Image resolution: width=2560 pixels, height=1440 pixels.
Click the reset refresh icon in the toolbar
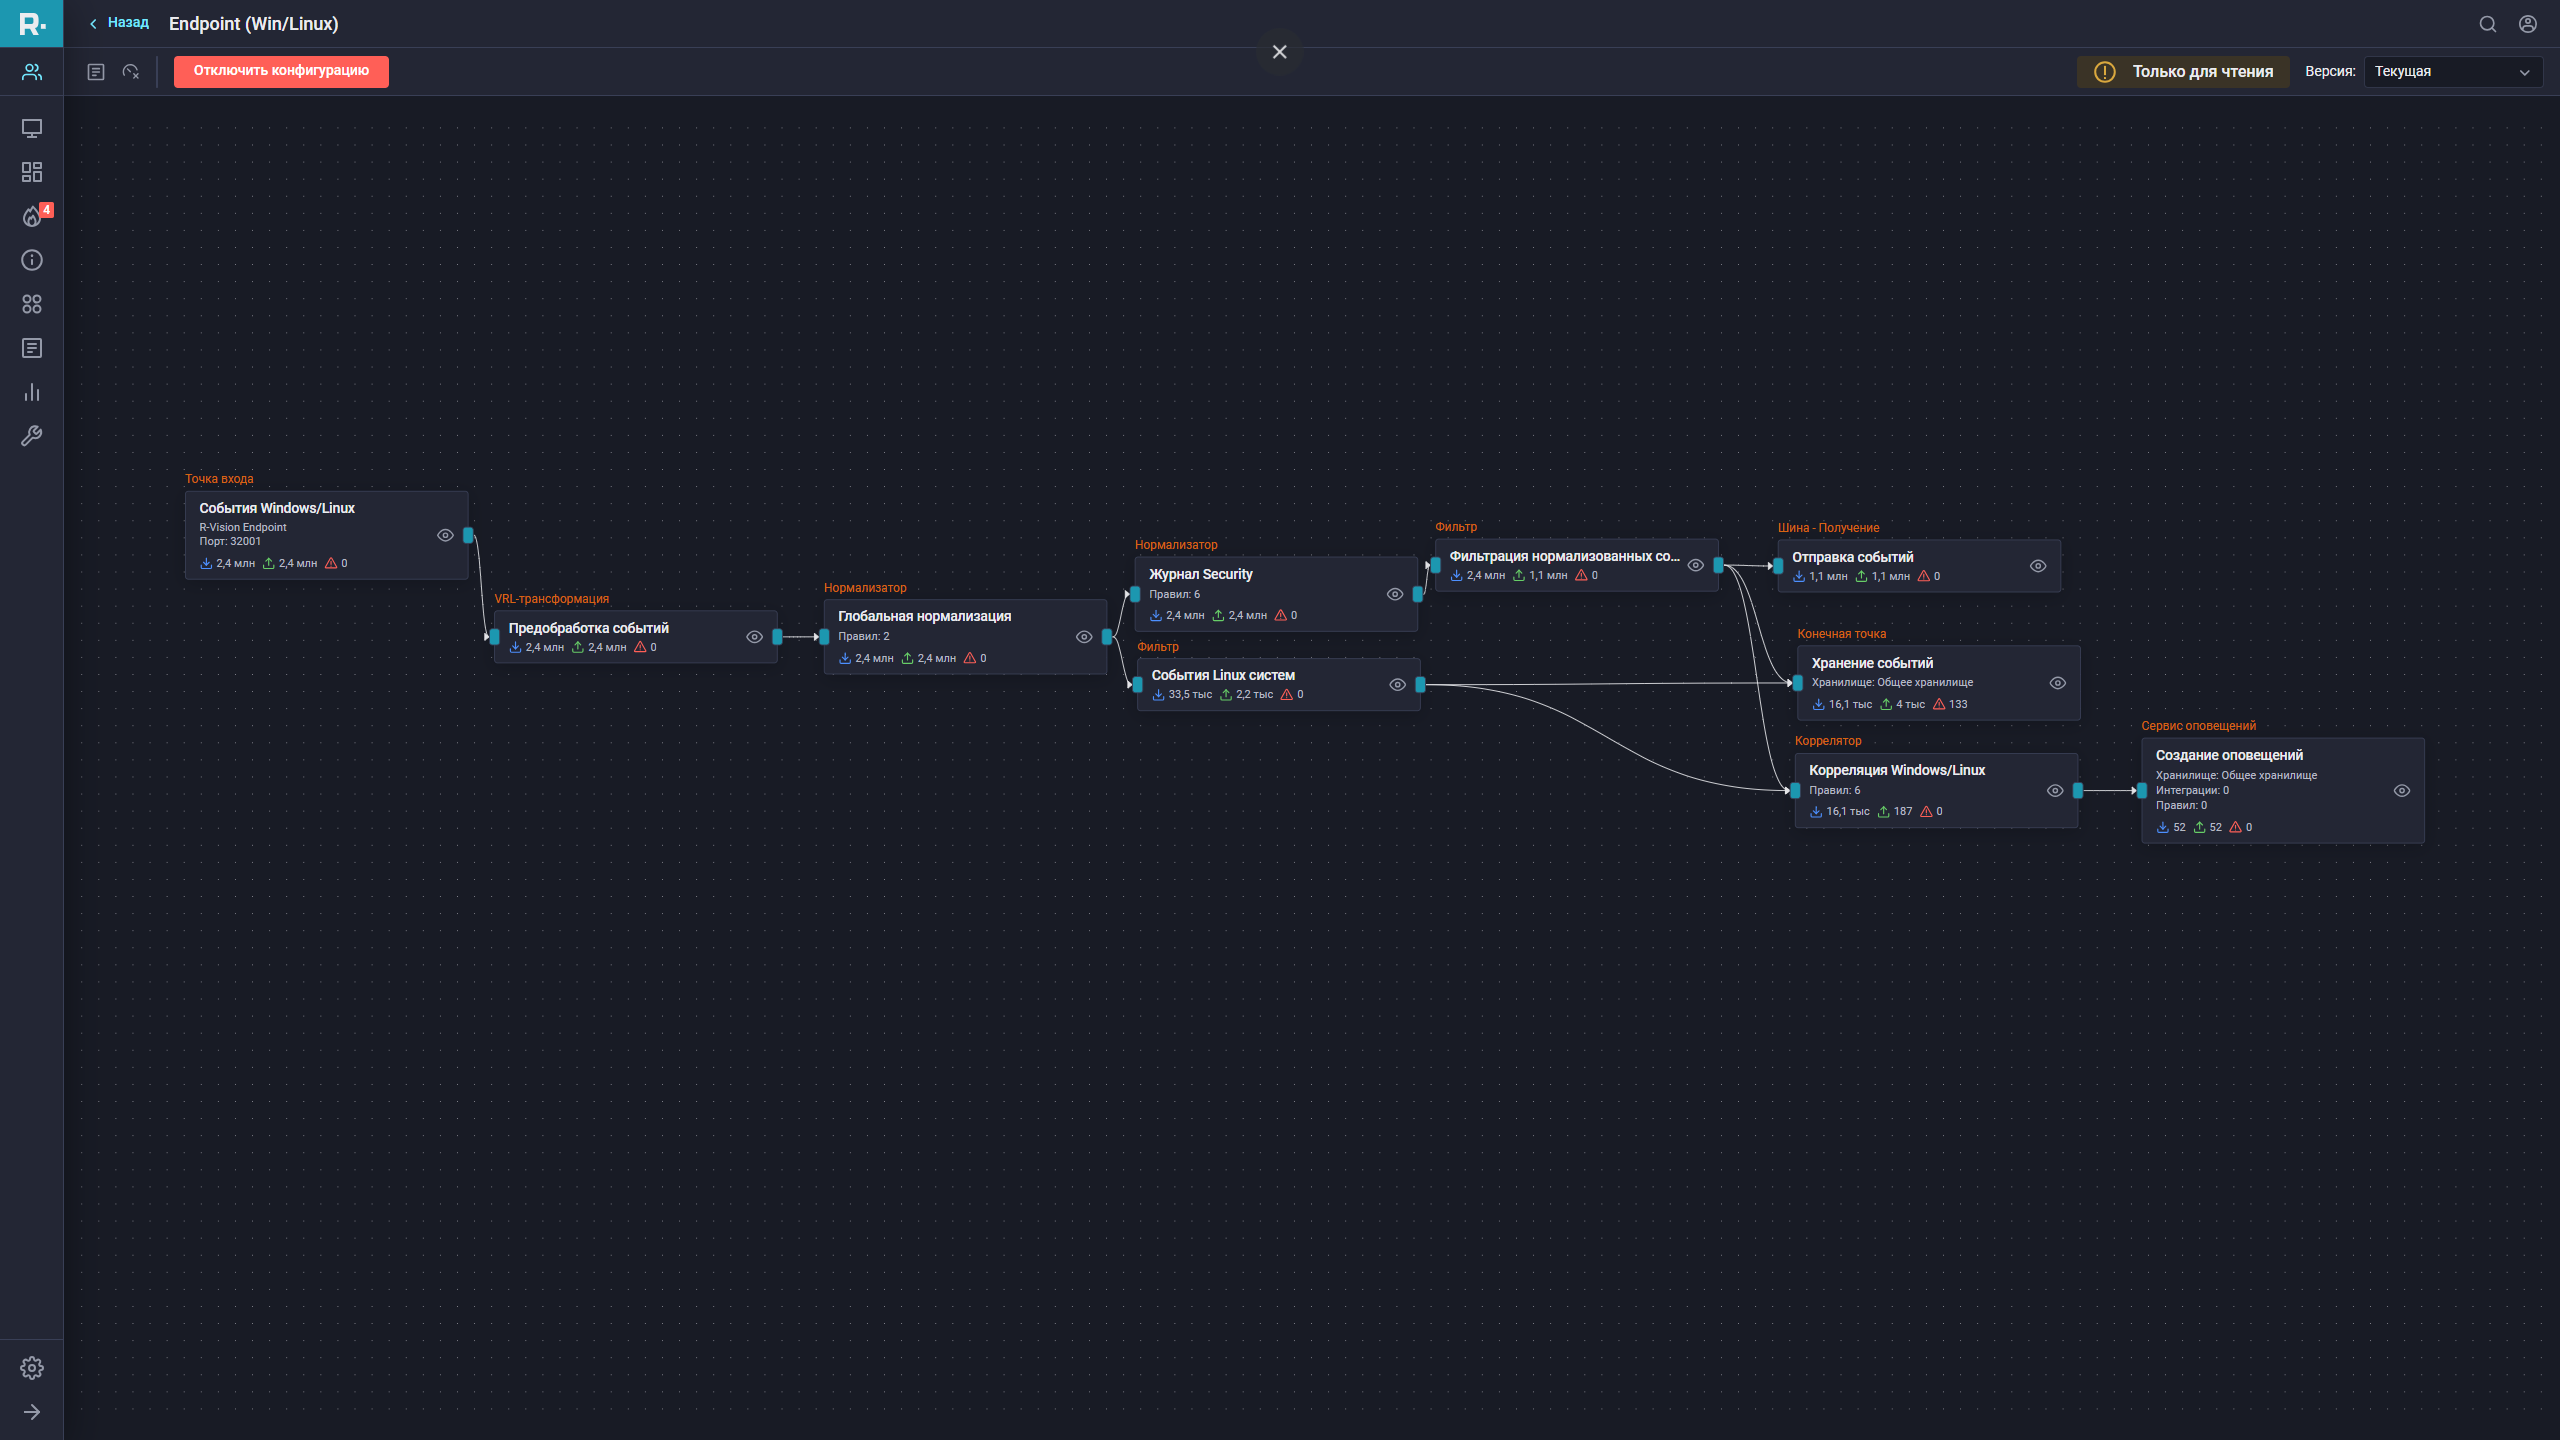(131, 72)
